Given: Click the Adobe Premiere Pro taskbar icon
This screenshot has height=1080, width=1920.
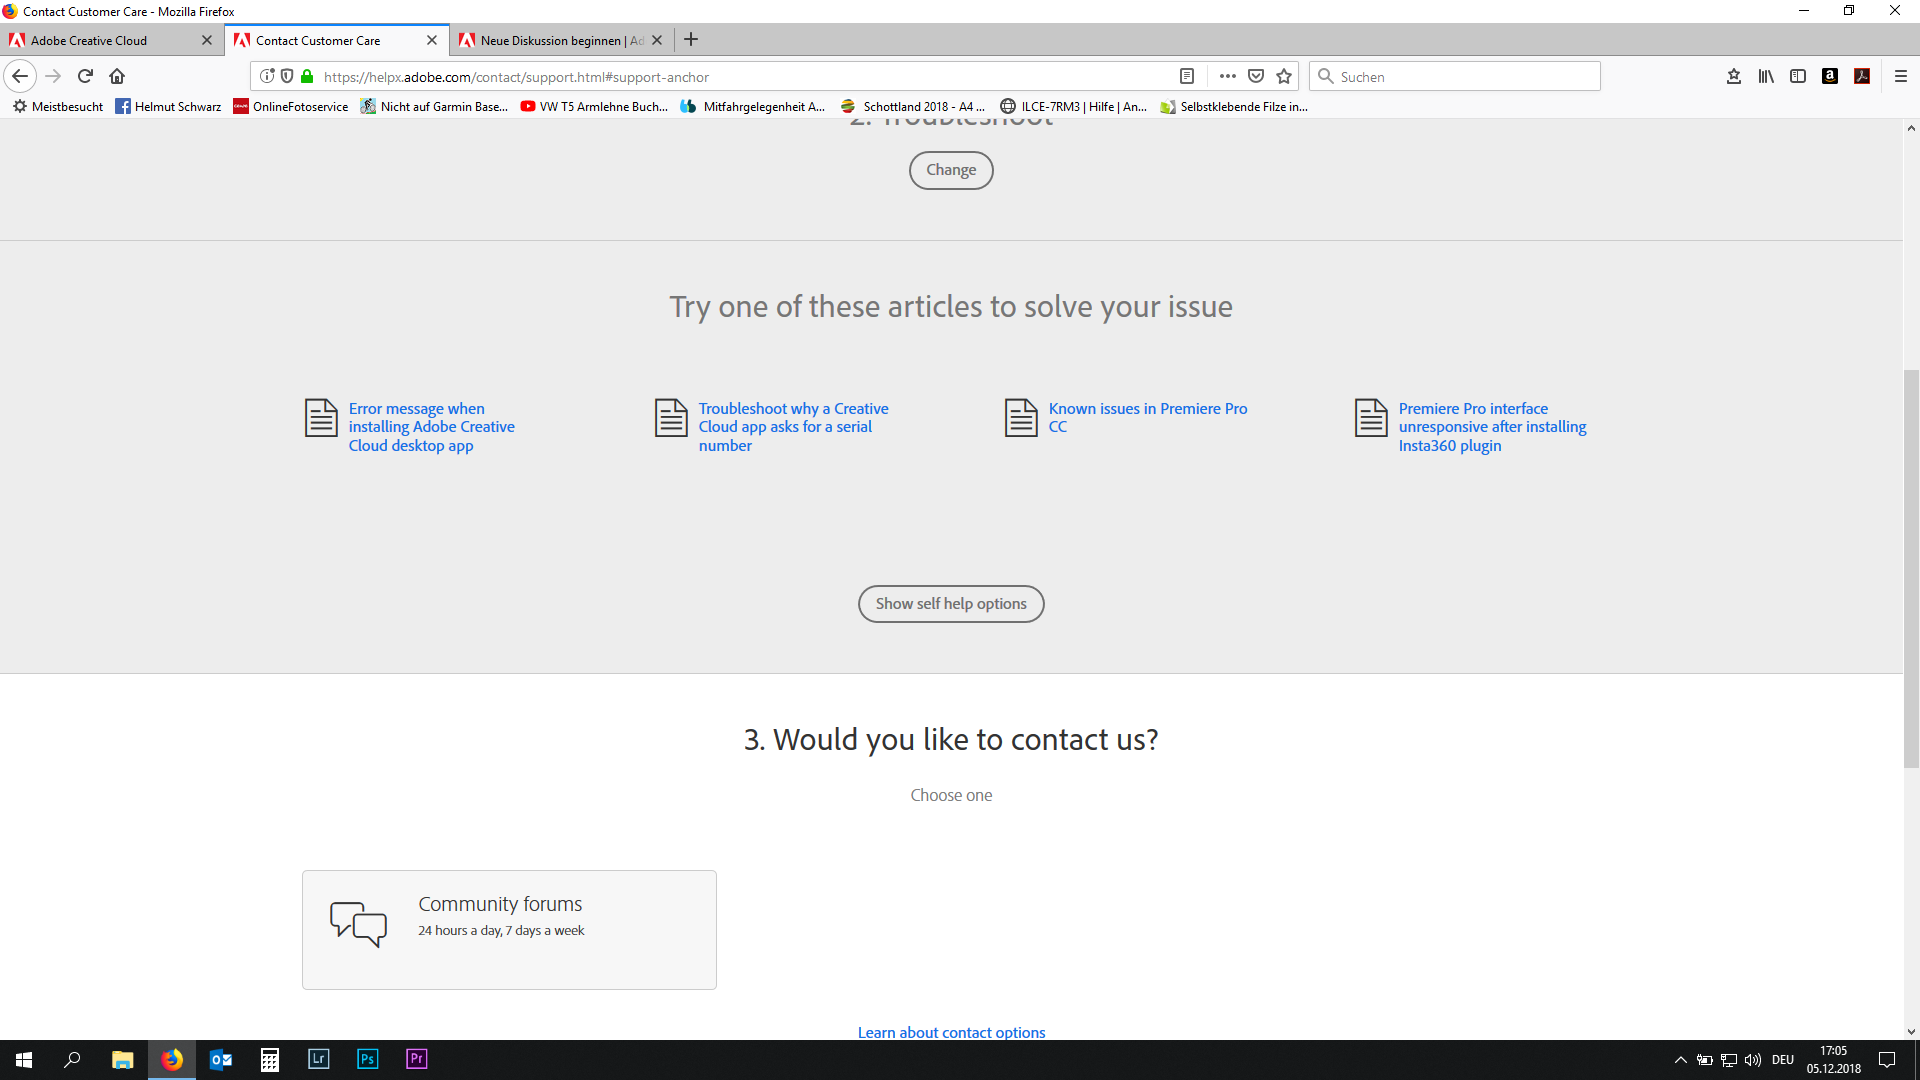Looking at the screenshot, I should (x=417, y=1059).
